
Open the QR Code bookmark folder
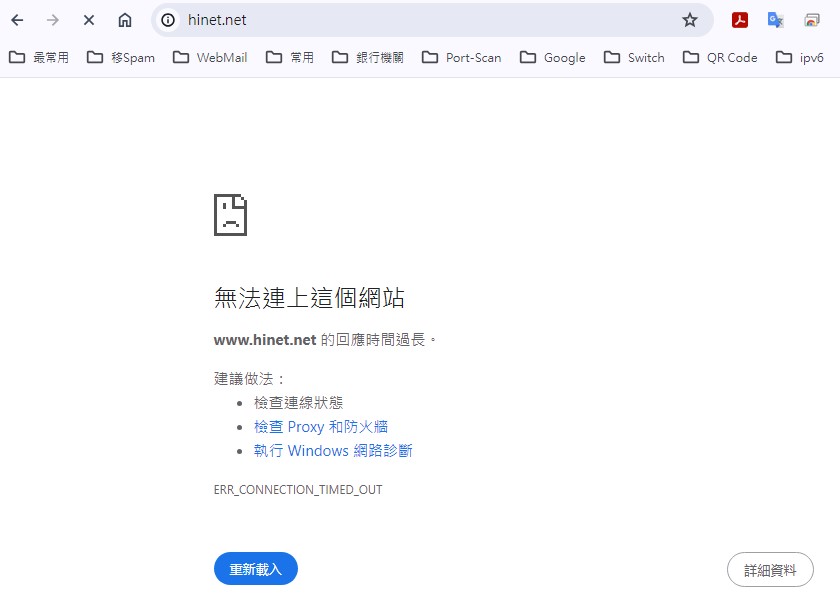[x=720, y=58]
